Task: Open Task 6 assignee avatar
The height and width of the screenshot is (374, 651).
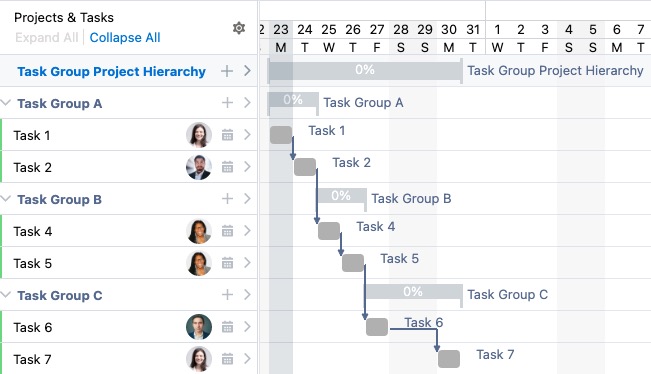Action: 199,327
